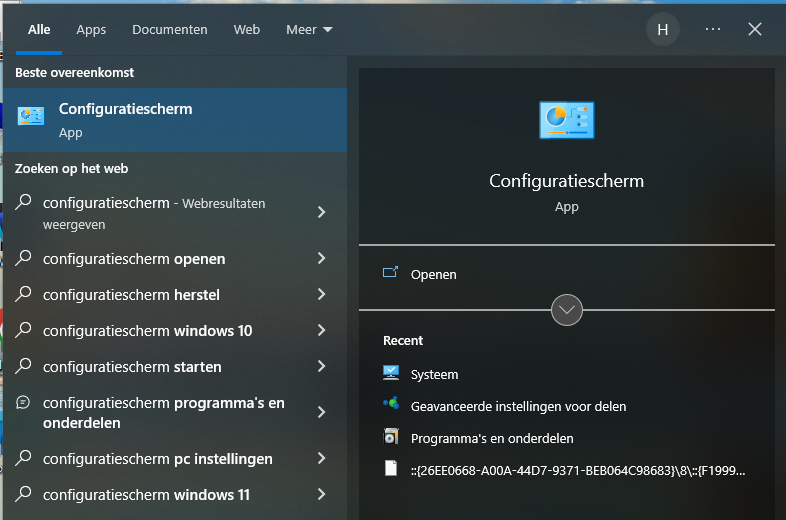Open 'Geavanceerde instellingen voor delen' recent item
This screenshot has width=786, height=520.
point(518,406)
